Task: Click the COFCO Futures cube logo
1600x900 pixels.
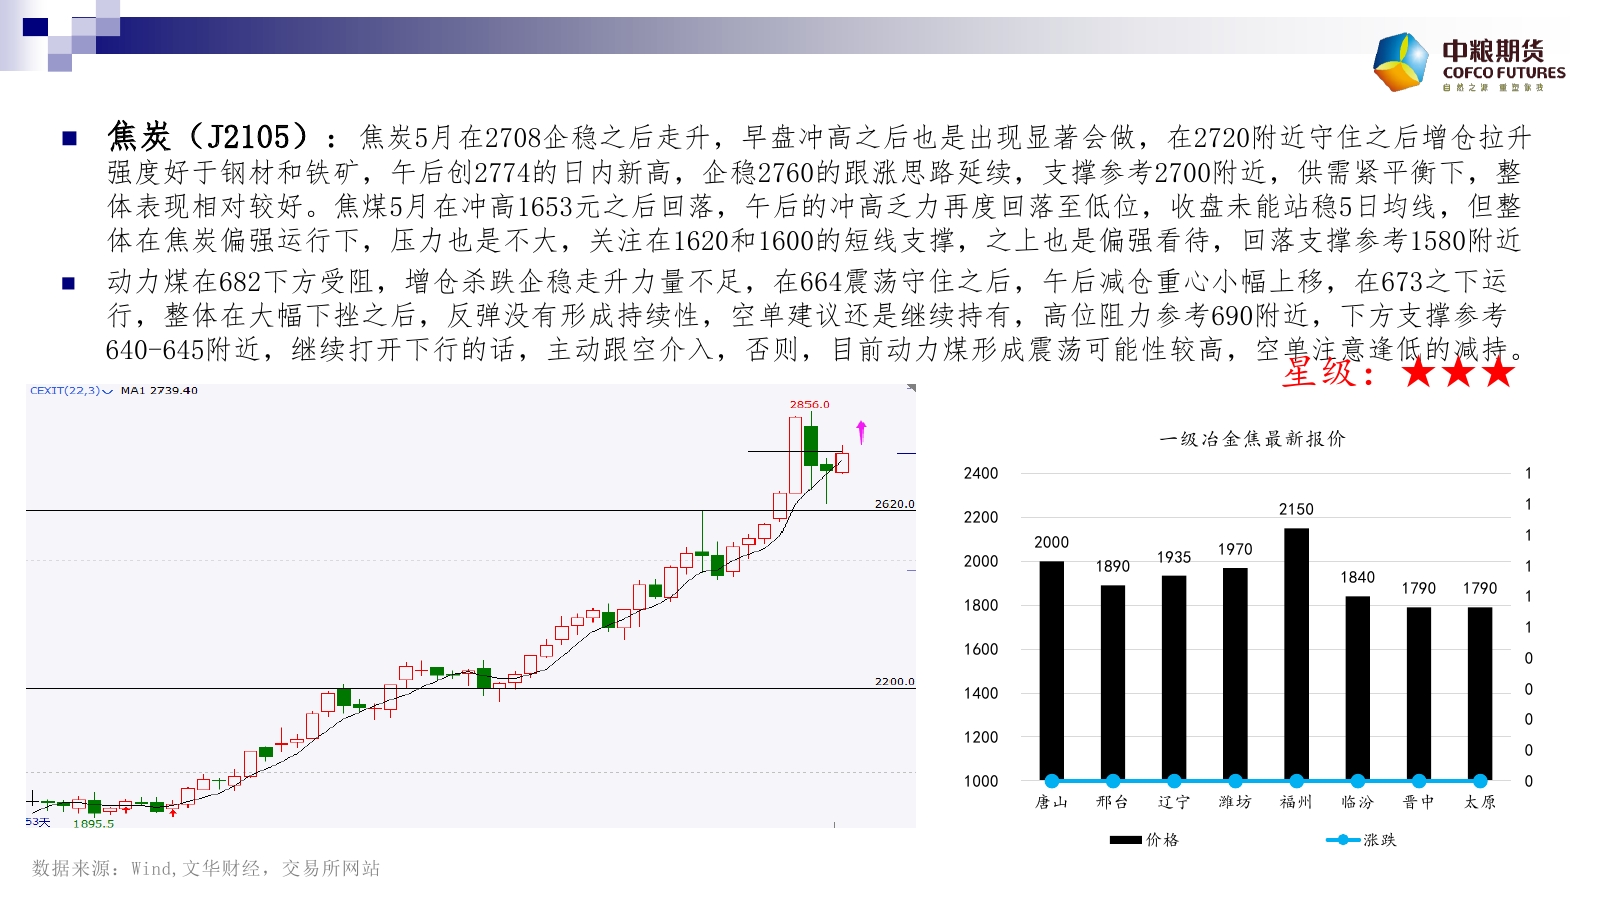Action: [1401, 62]
